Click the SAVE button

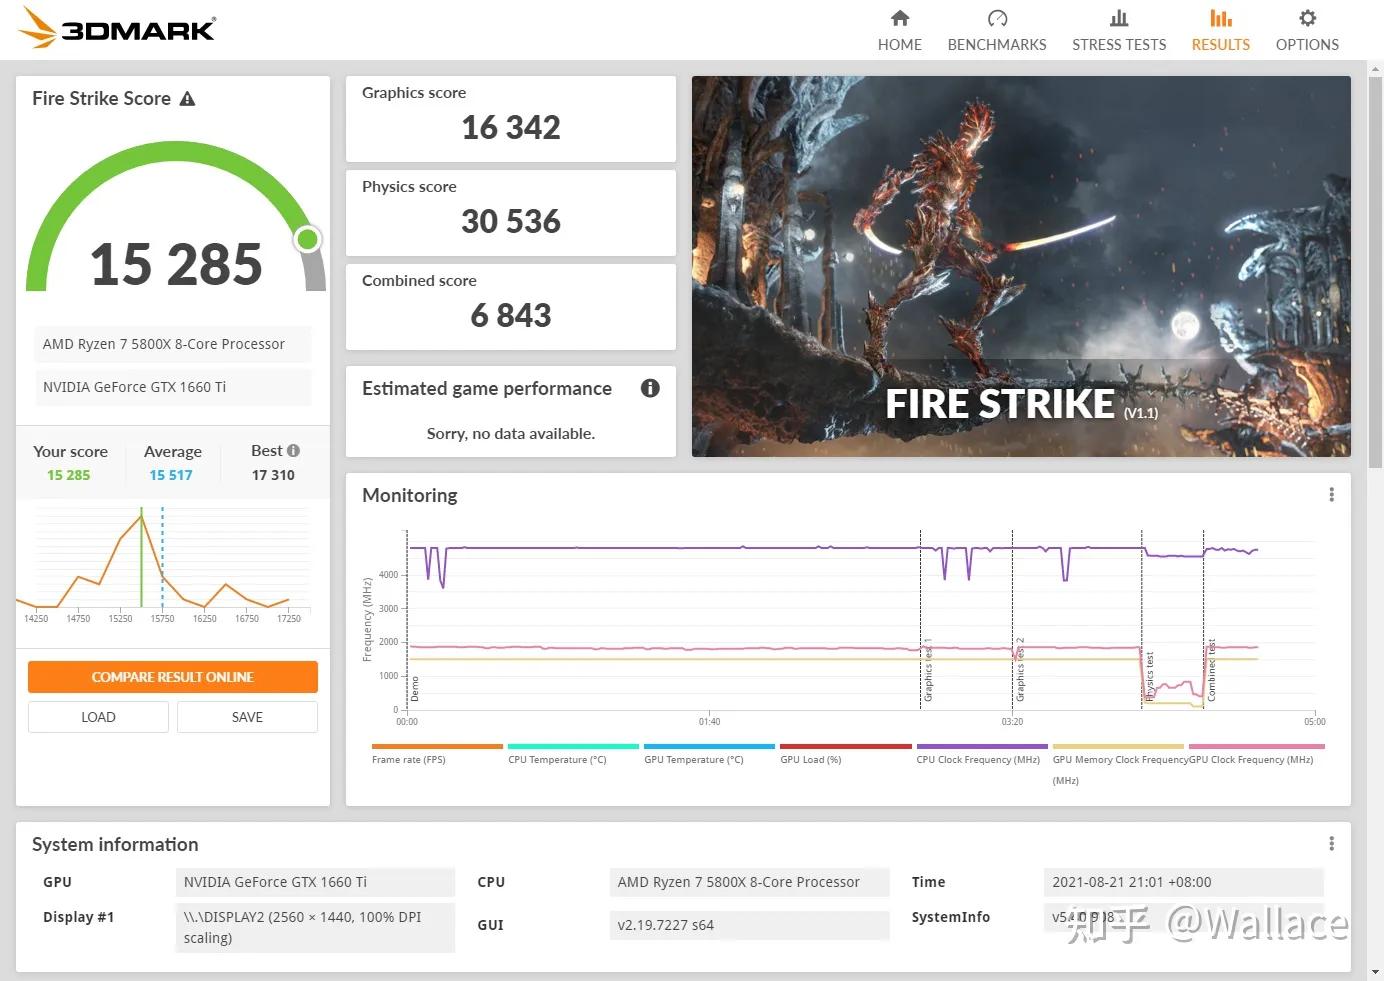click(247, 716)
